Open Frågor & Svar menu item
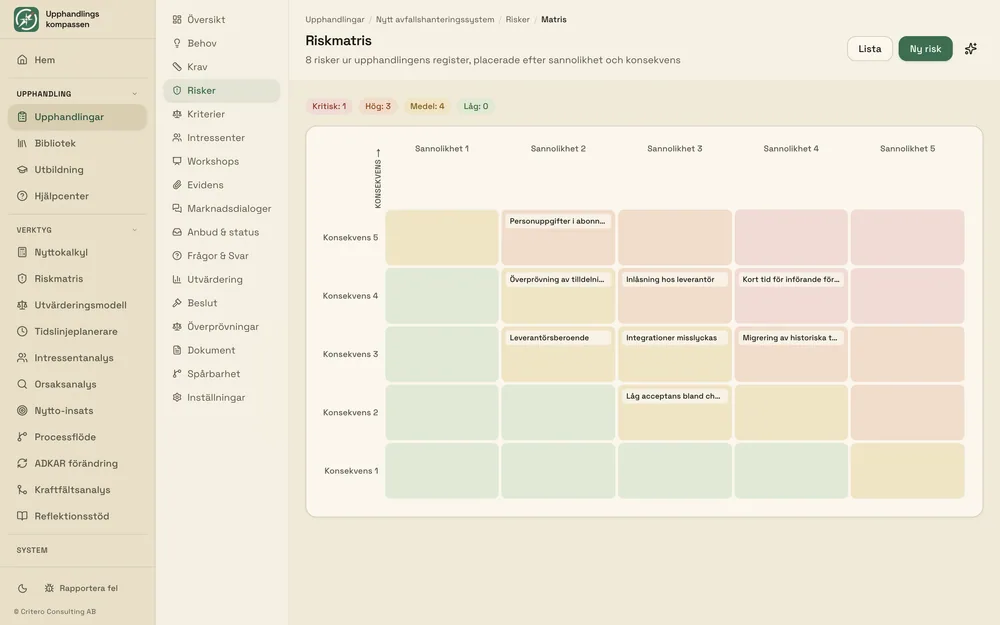The image size is (1000, 625). point(221,256)
